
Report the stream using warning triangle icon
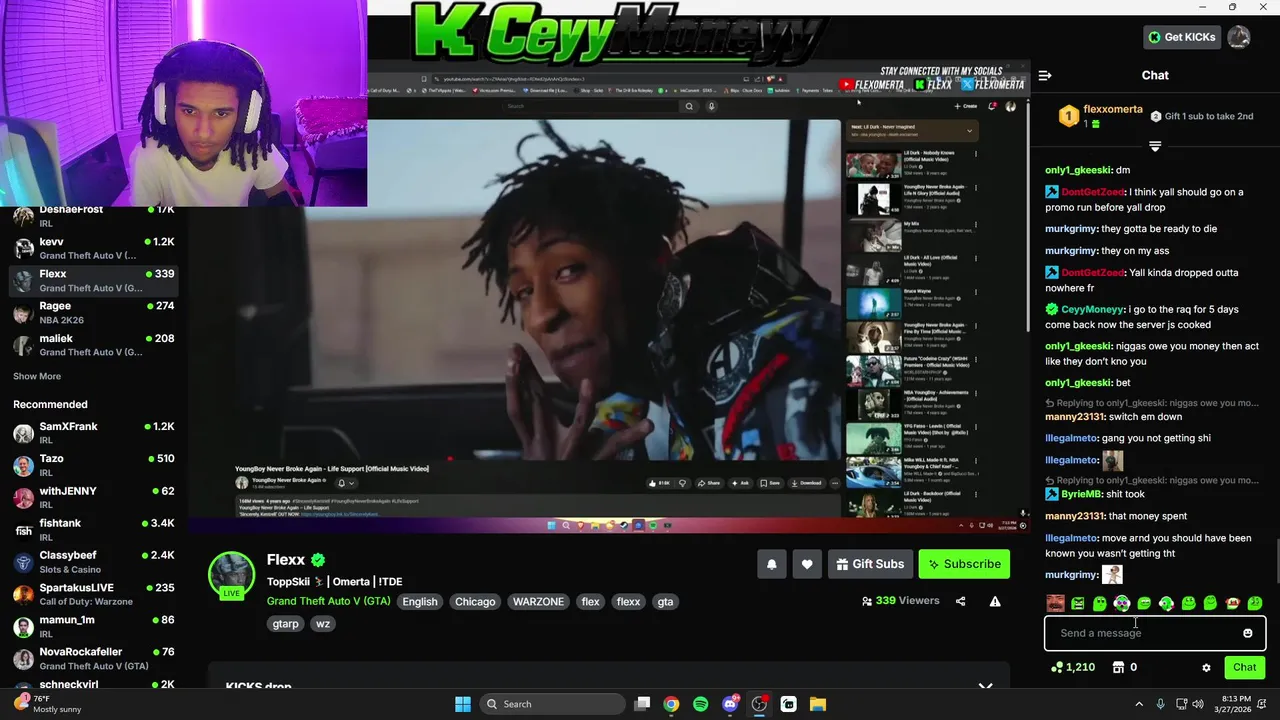tap(995, 601)
